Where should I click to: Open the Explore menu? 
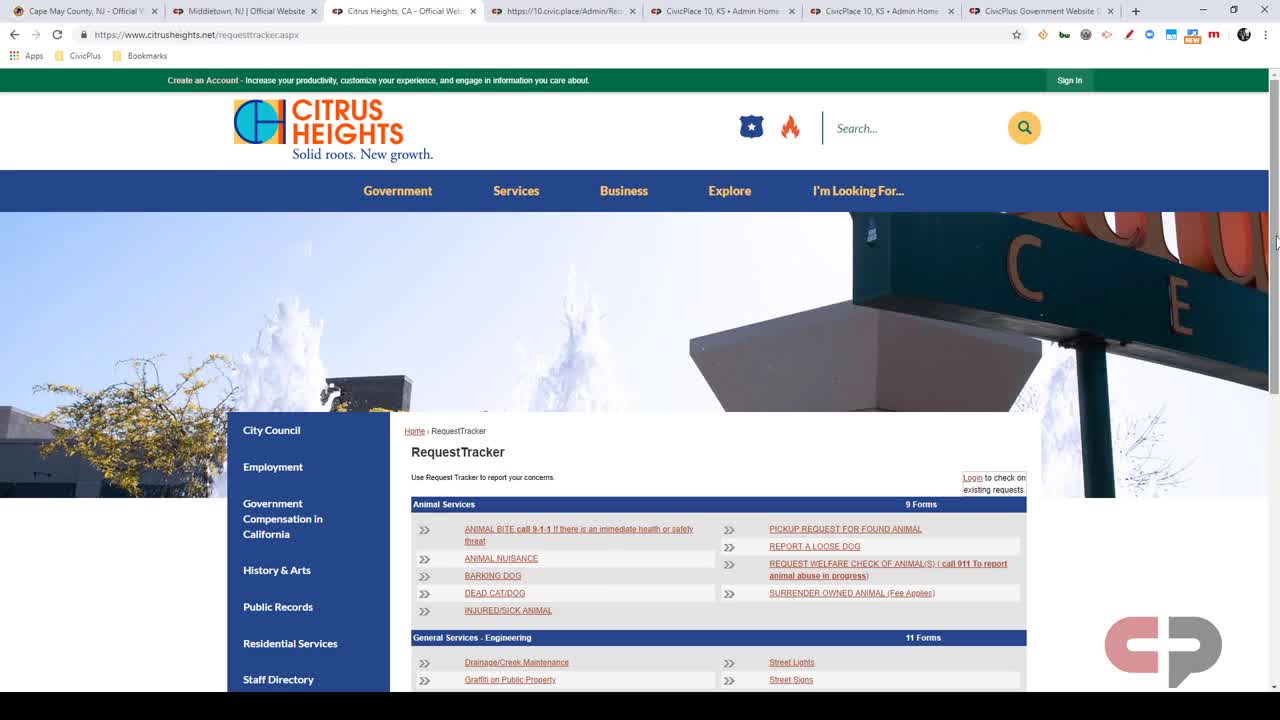730,191
